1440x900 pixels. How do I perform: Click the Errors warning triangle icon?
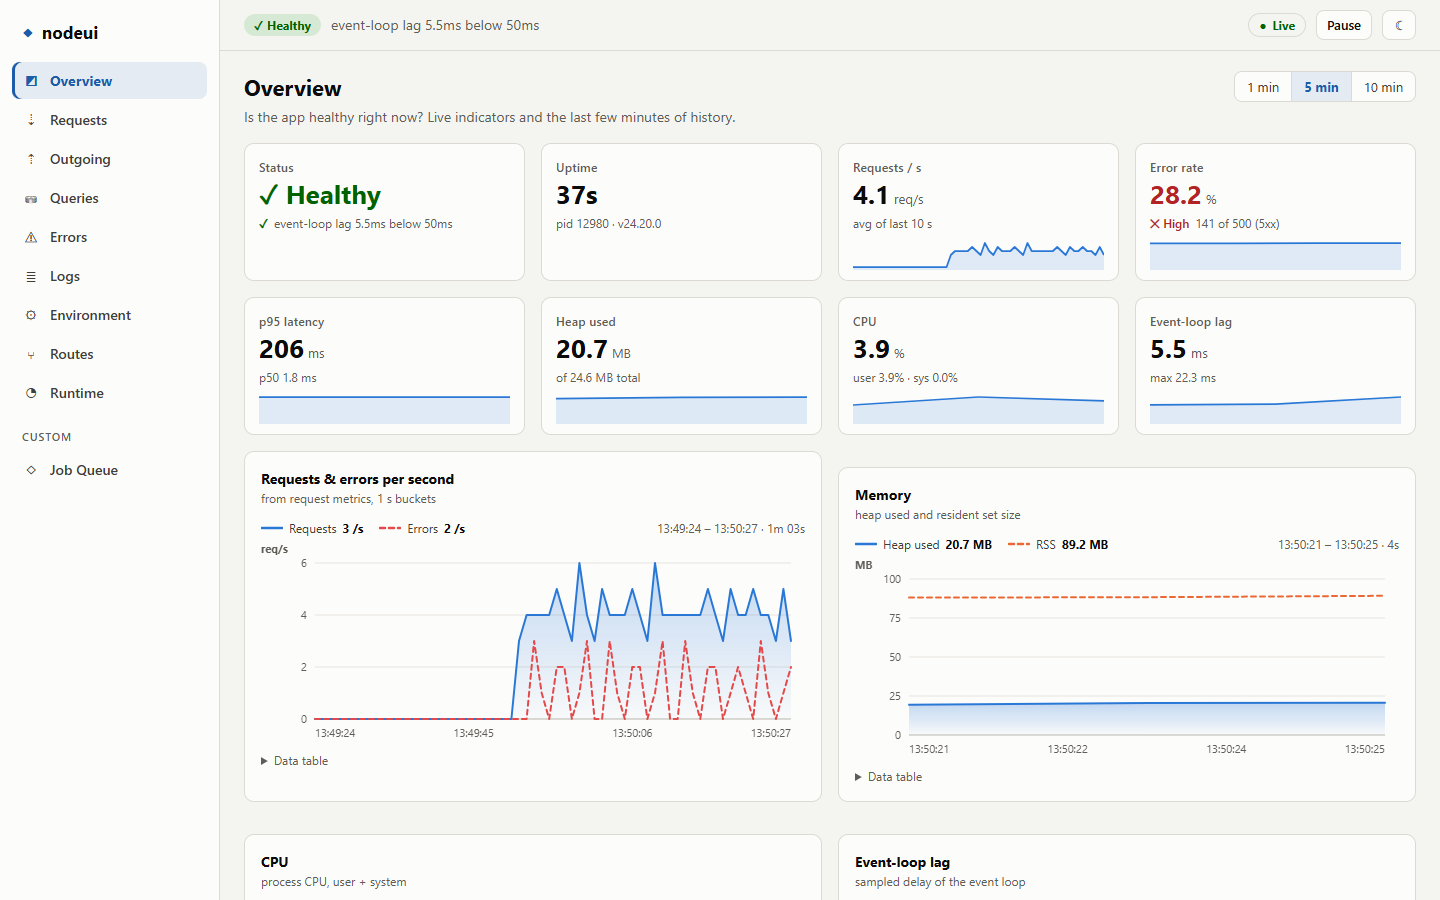click(x=31, y=237)
